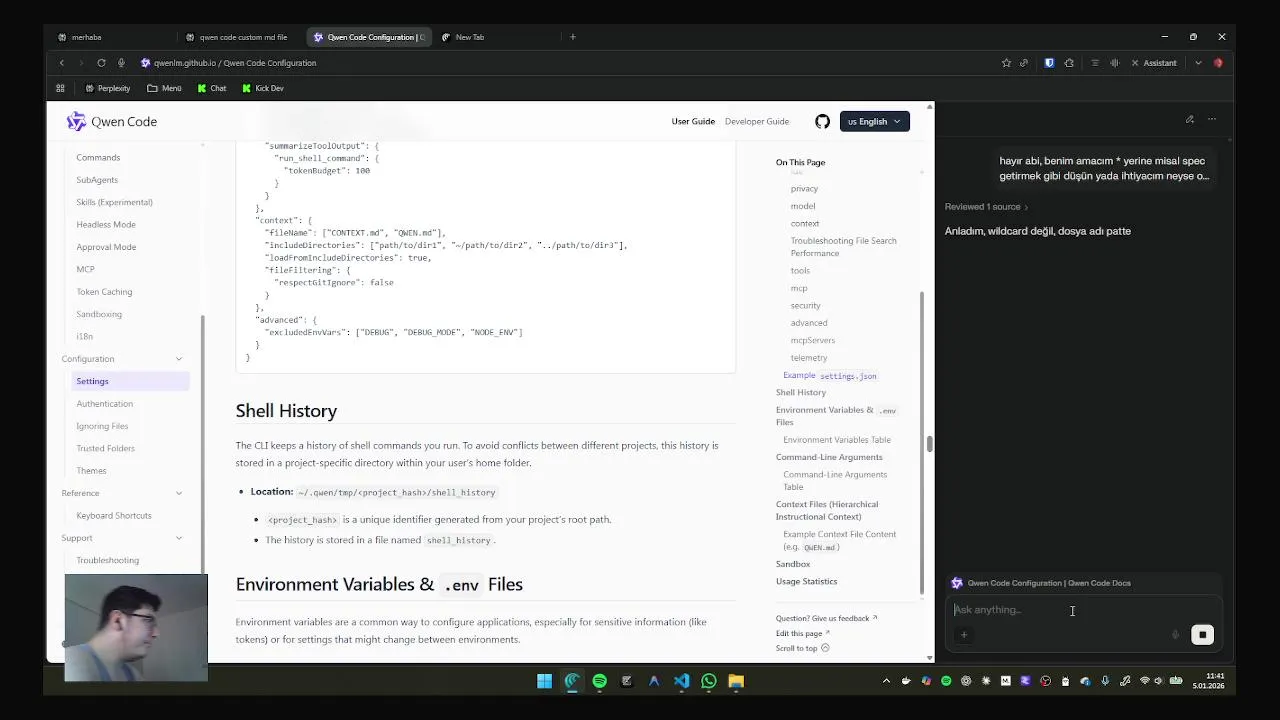Click the lines icon left of the waveform
The height and width of the screenshot is (720, 1280).
[1095, 63]
